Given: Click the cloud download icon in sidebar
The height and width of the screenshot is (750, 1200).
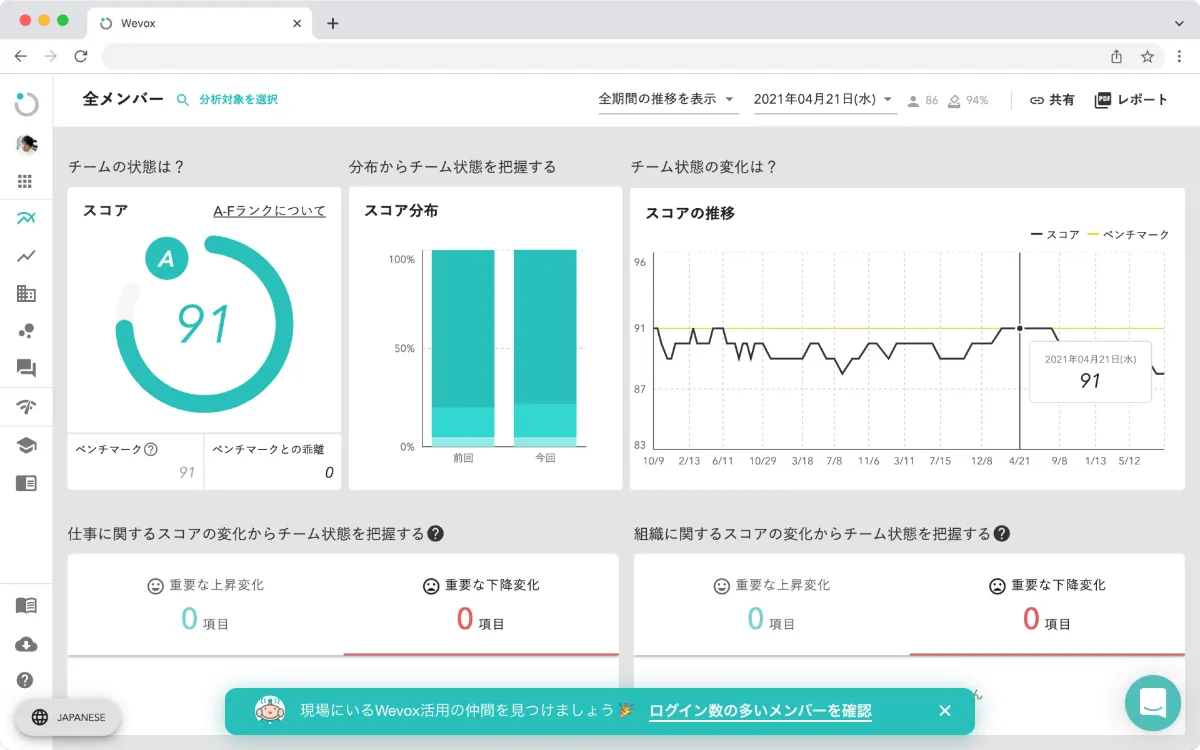Looking at the screenshot, I should click(x=26, y=644).
